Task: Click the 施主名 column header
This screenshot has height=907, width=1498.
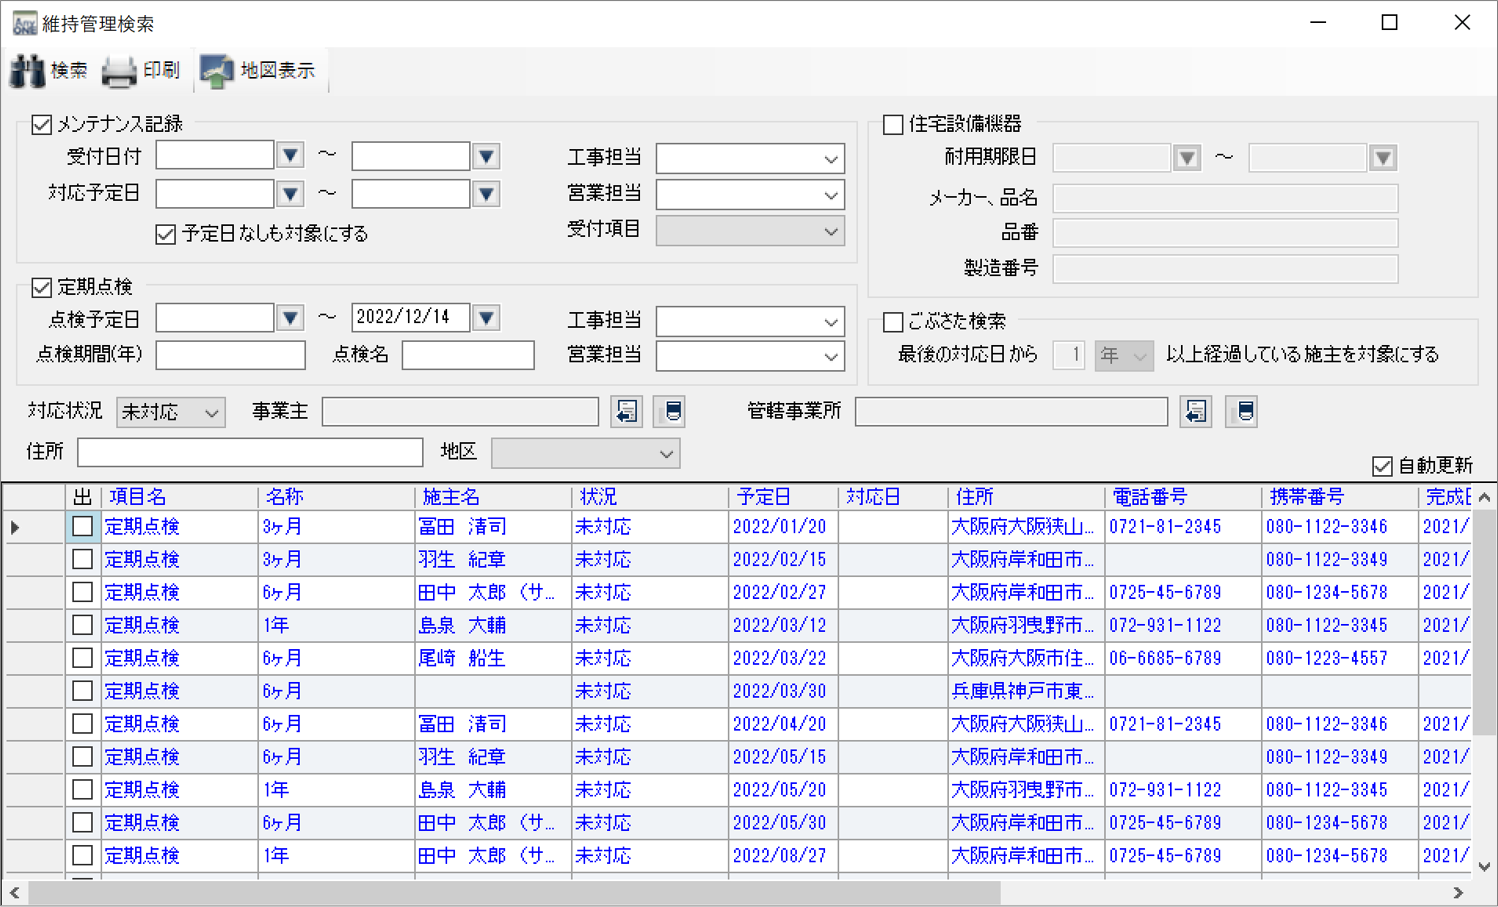Action: point(450,497)
